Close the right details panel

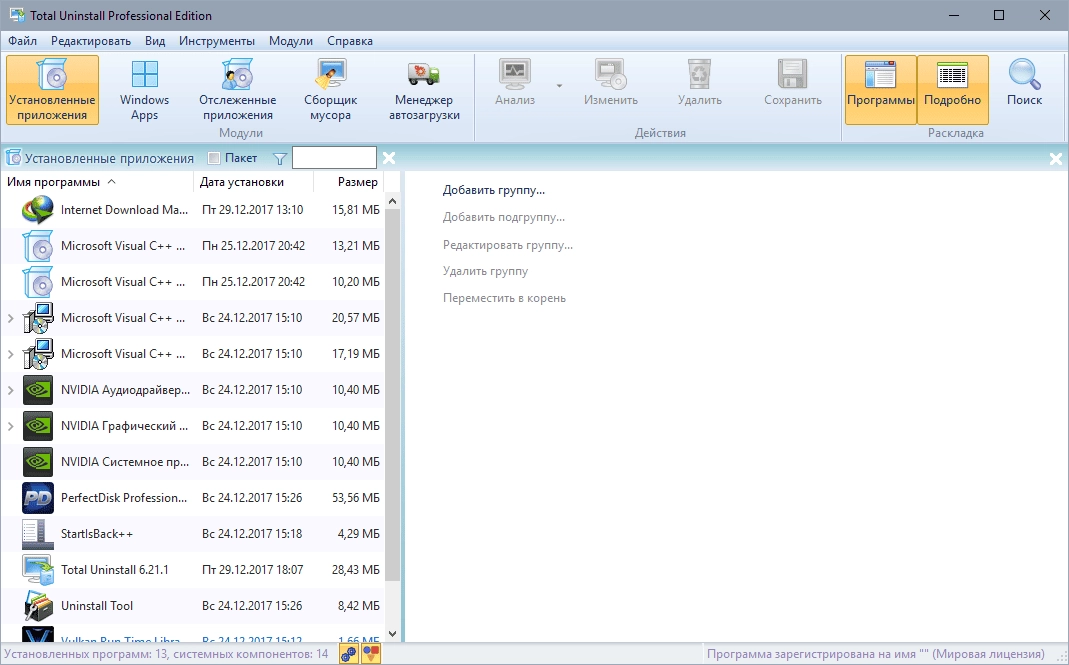click(x=1055, y=159)
